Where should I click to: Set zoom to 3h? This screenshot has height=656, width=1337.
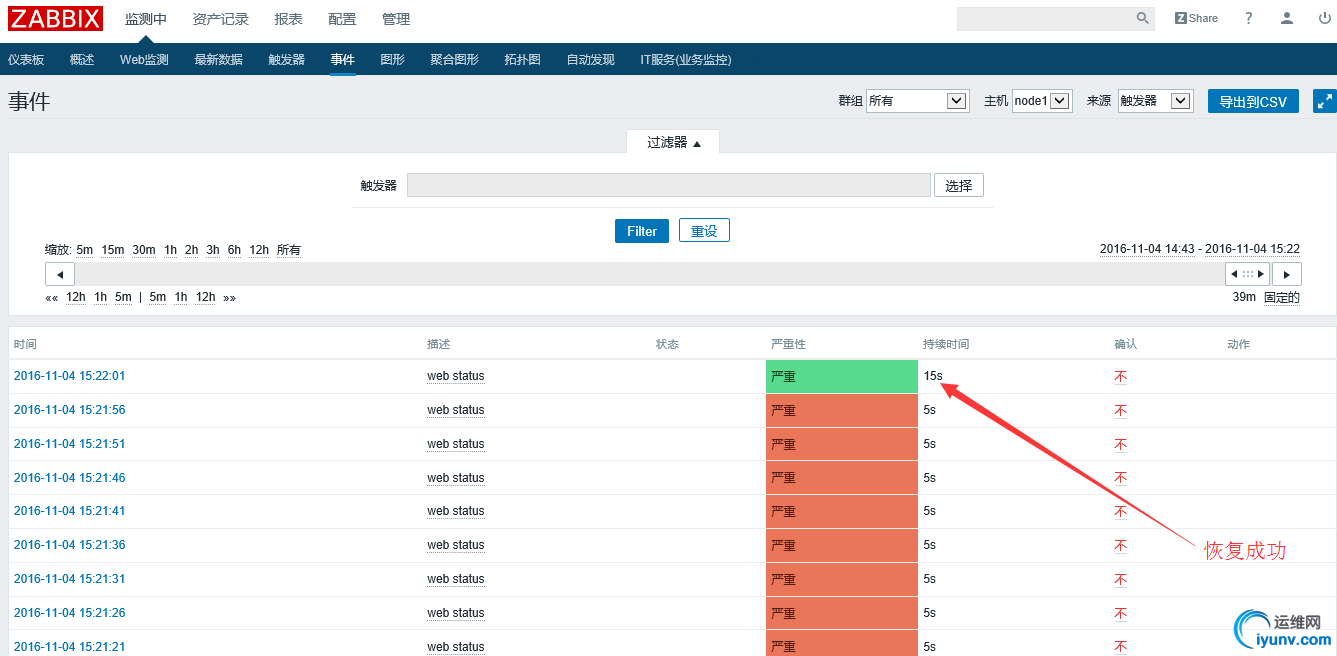coord(213,250)
